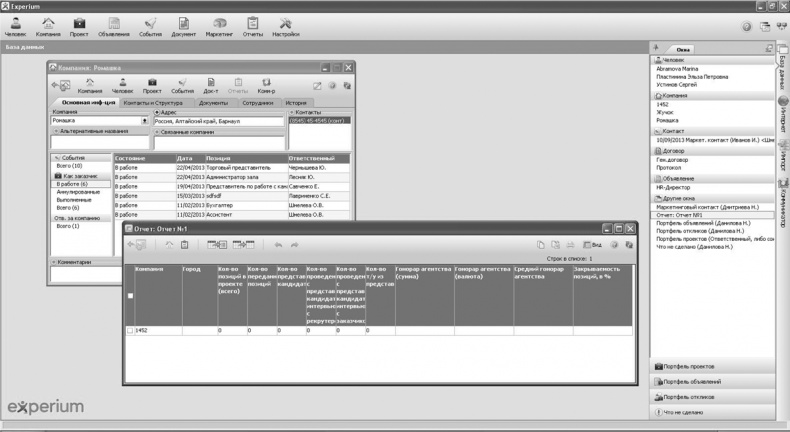Image resolution: width=790 pixels, height=432 pixels.
Task: Open the Проект briefcase icon in main toolbar
Action: 79,25
